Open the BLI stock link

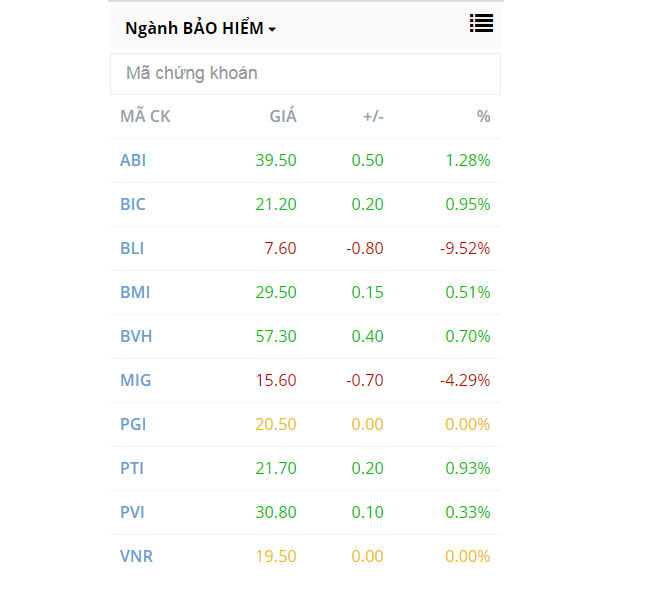click(x=132, y=248)
